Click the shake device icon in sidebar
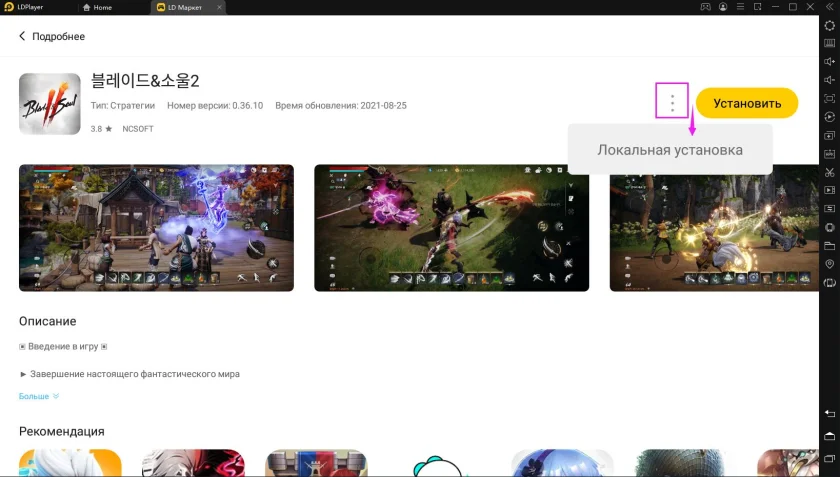Image resolution: width=840 pixels, height=477 pixels. 829,227
